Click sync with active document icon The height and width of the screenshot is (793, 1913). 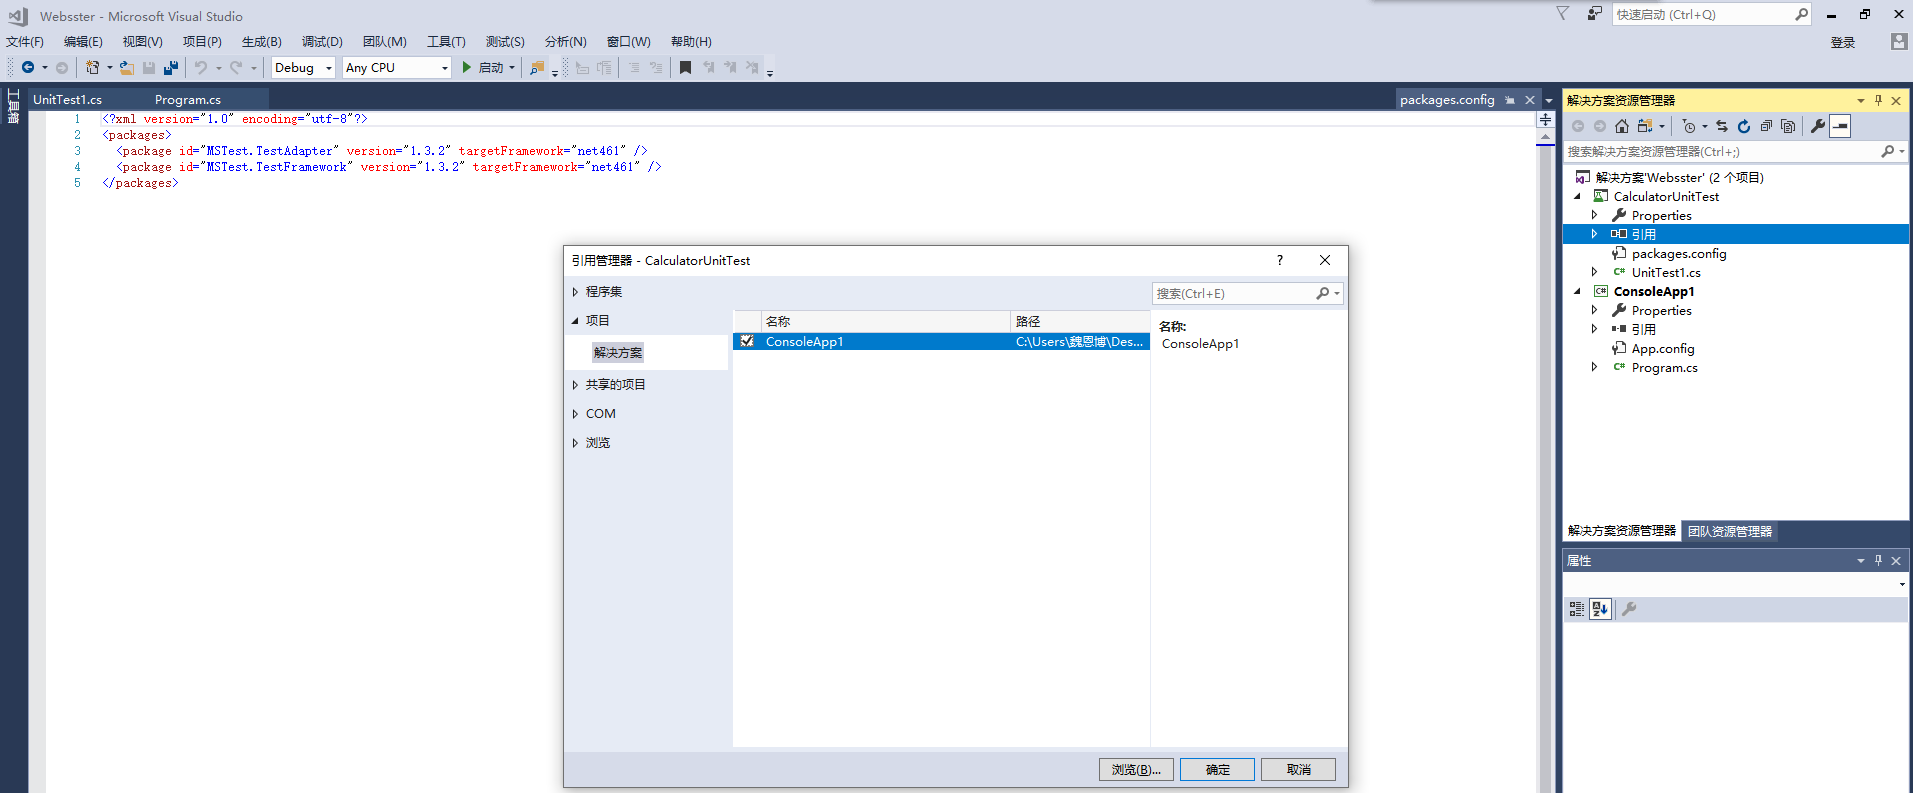tap(1722, 126)
